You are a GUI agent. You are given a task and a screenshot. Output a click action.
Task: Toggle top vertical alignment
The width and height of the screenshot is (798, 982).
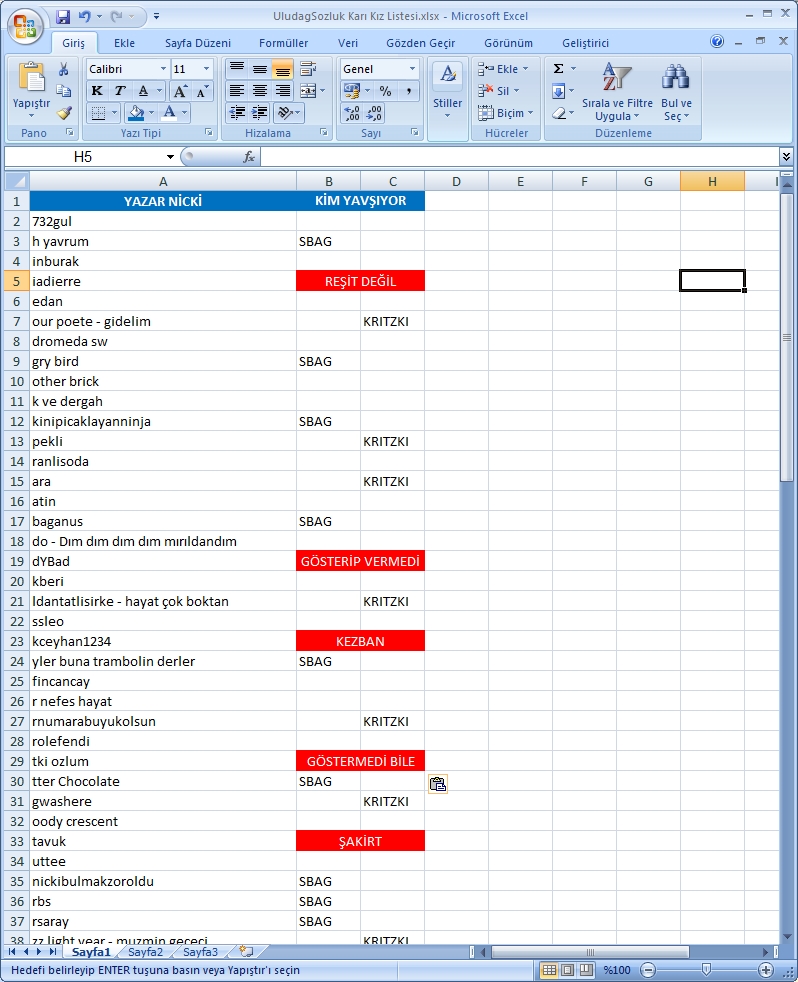click(x=237, y=69)
